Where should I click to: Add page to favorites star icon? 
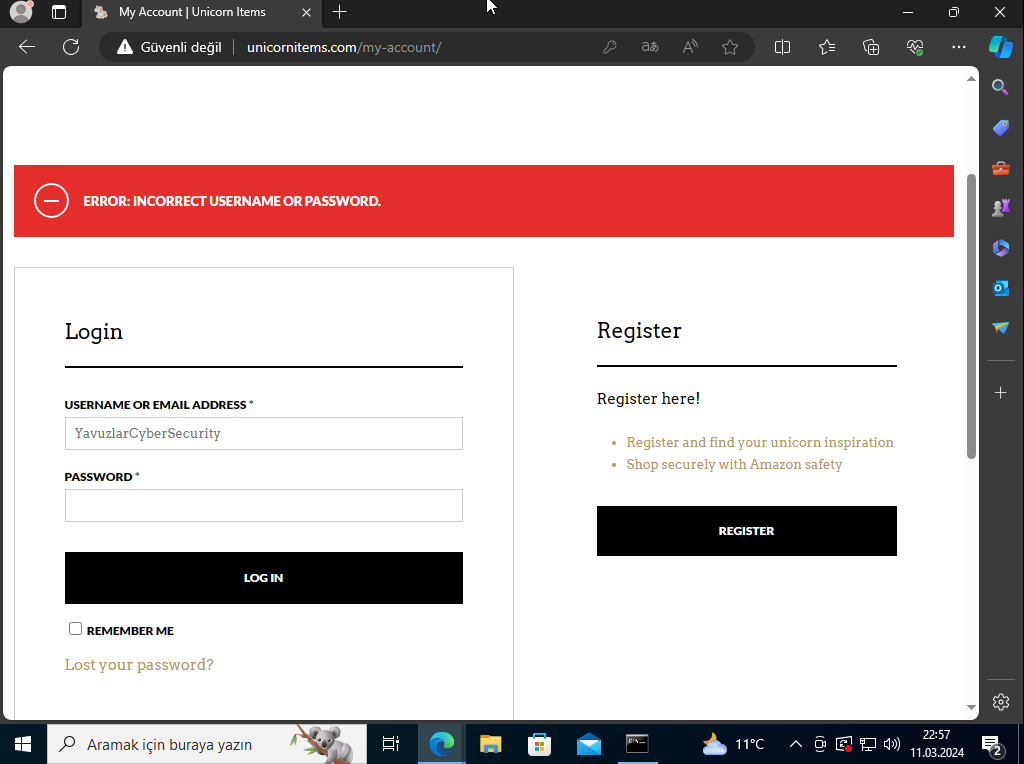[x=730, y=47]
